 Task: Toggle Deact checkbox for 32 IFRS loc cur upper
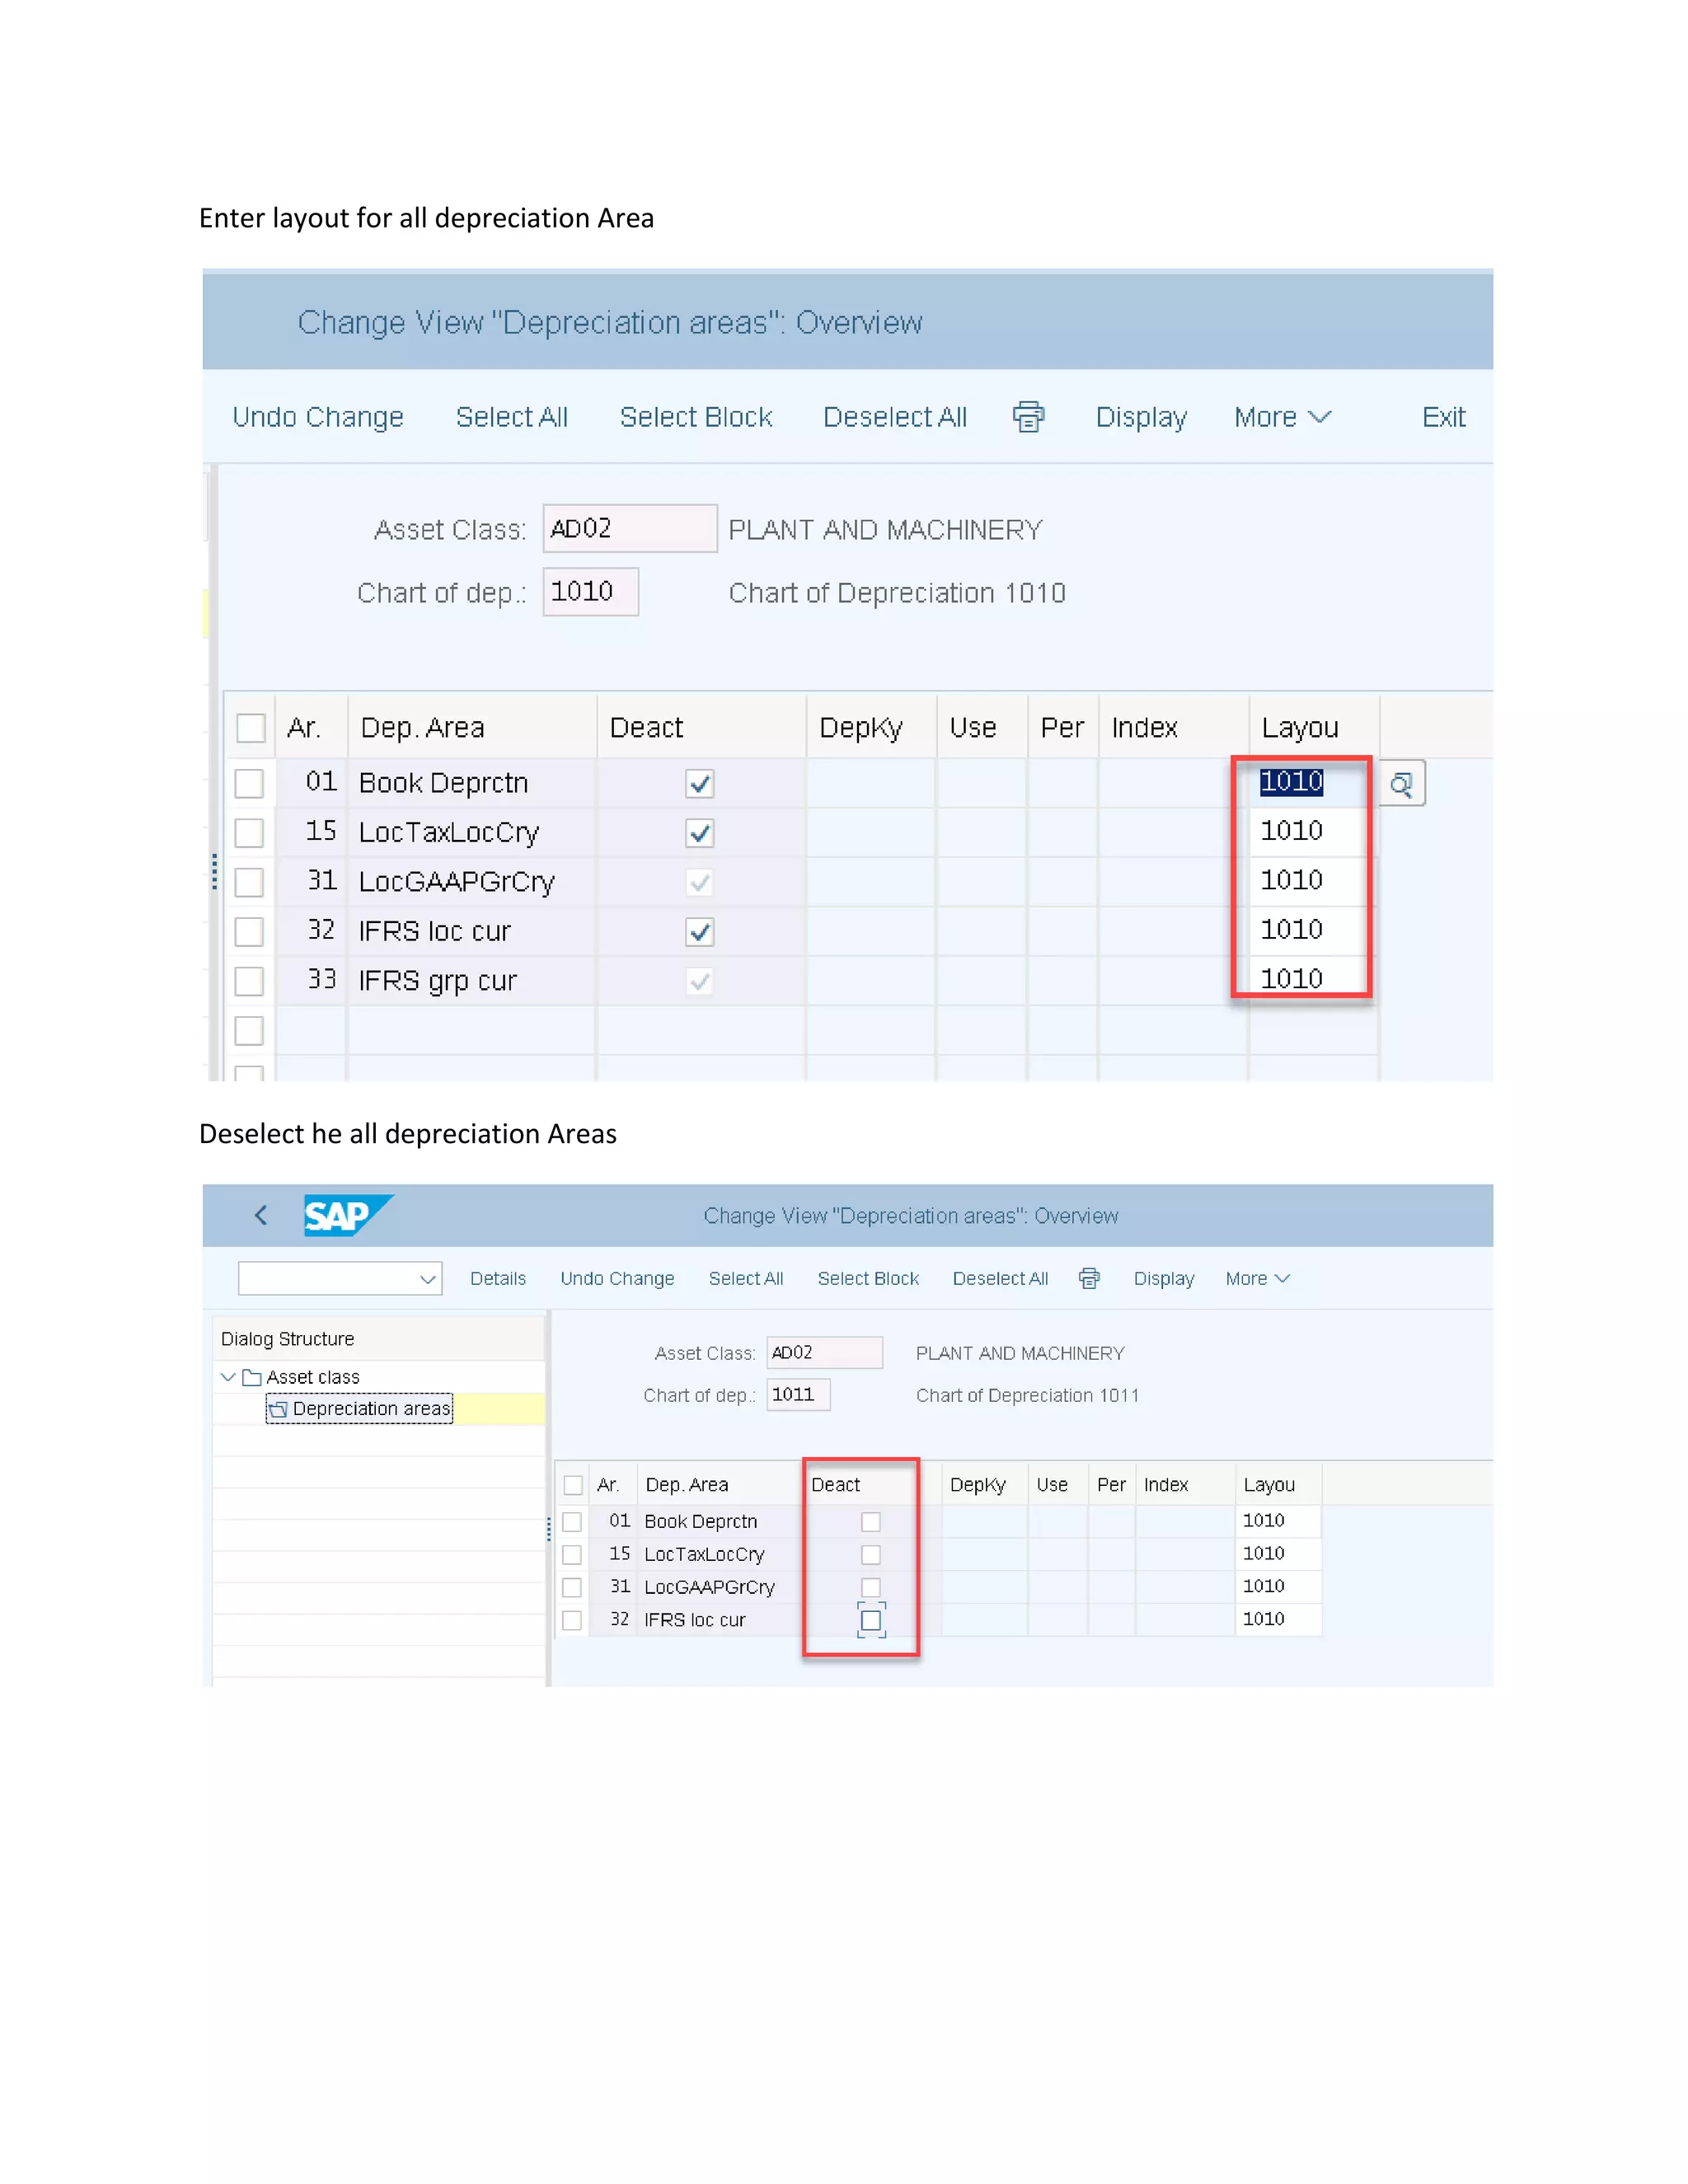click(700, 931)
